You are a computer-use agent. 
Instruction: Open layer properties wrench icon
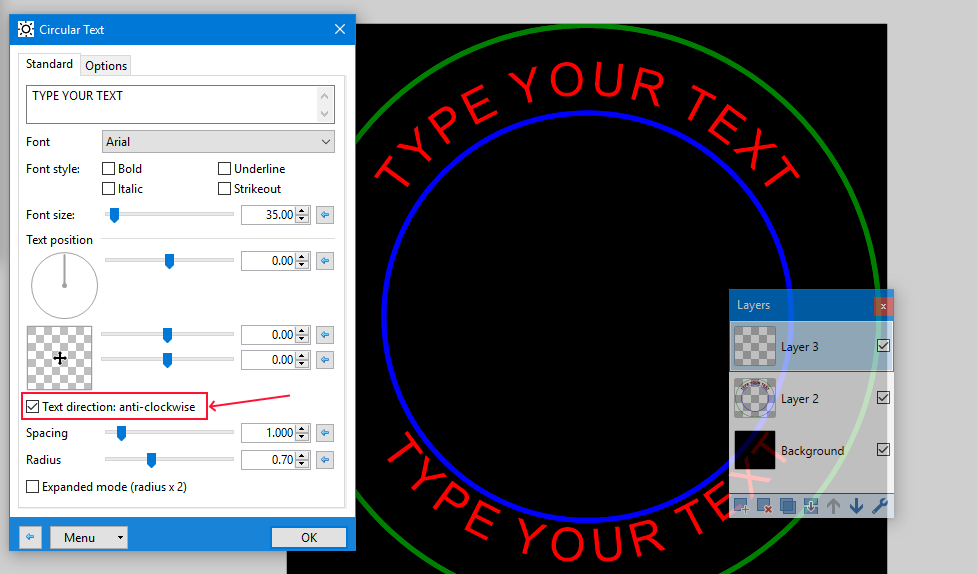(x=879, y=506)
